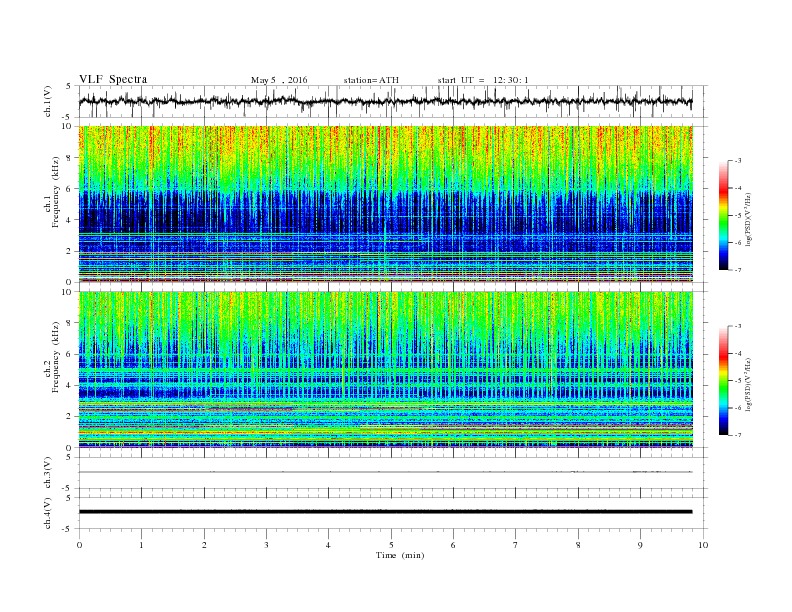The width and height of the screenshot is (792, 612).
Task: Click the "start UT = 12:30:1" text
Action: coord(483,80)
